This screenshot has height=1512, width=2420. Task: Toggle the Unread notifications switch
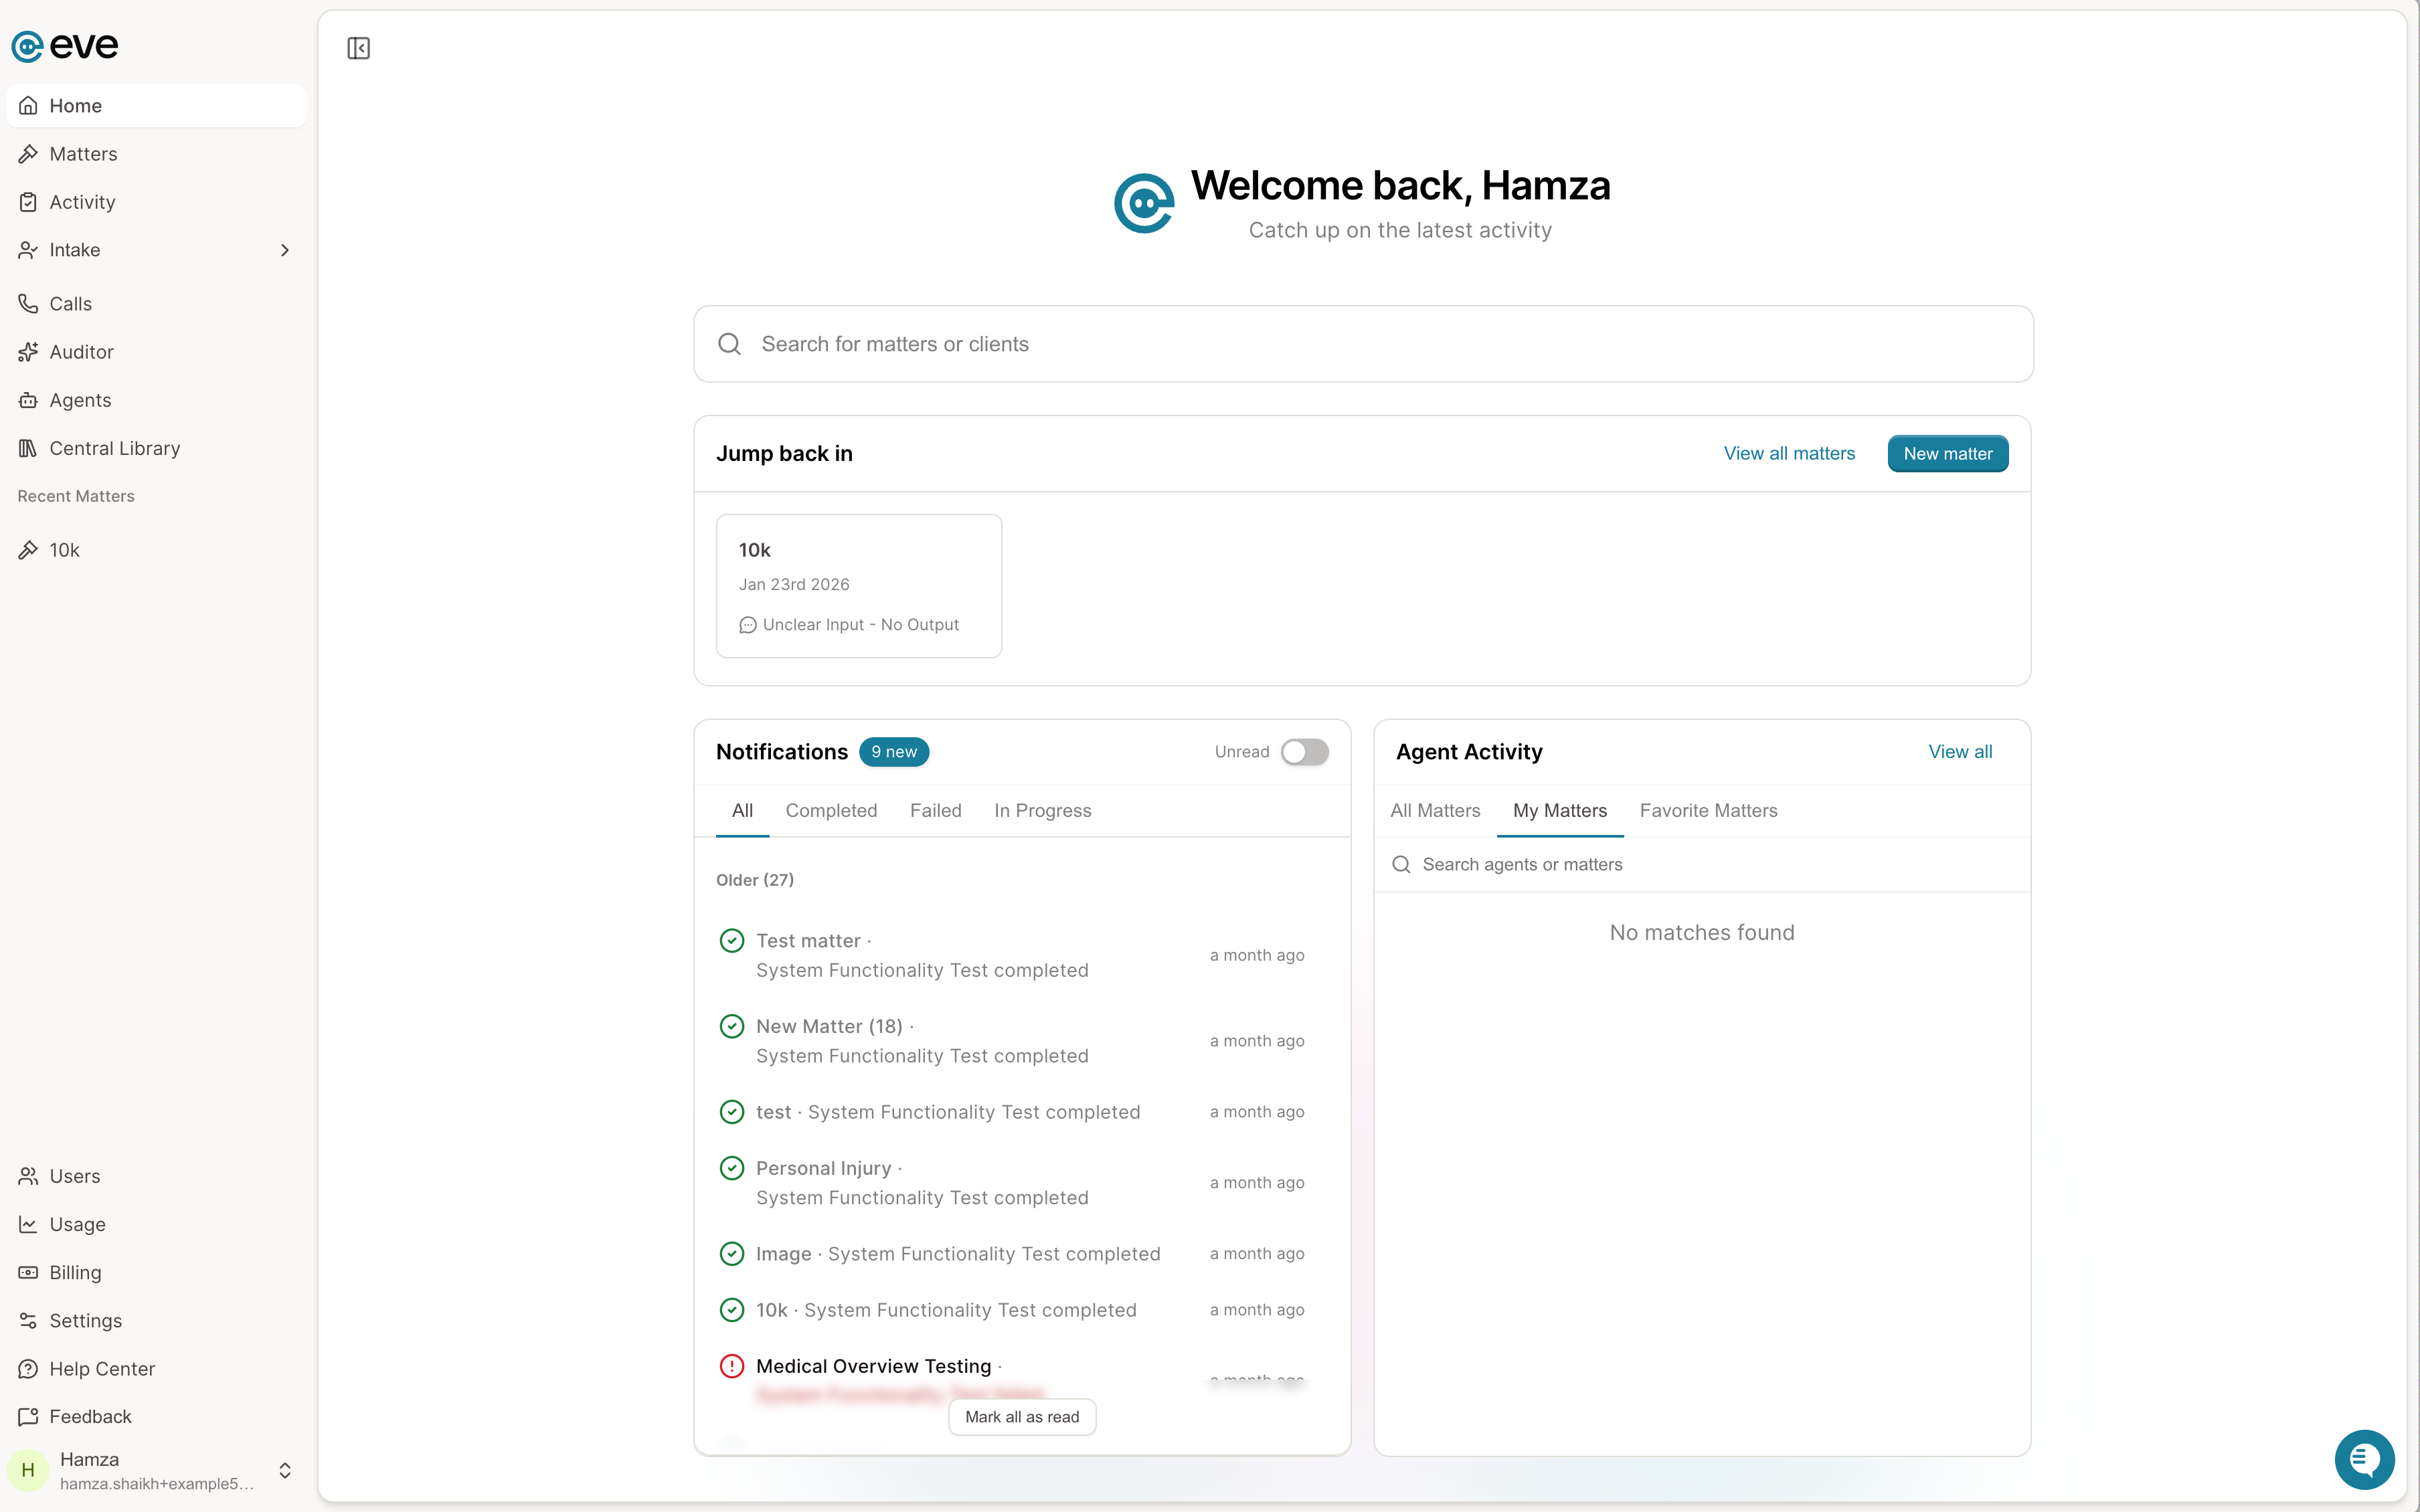[x=1304, y=752]
